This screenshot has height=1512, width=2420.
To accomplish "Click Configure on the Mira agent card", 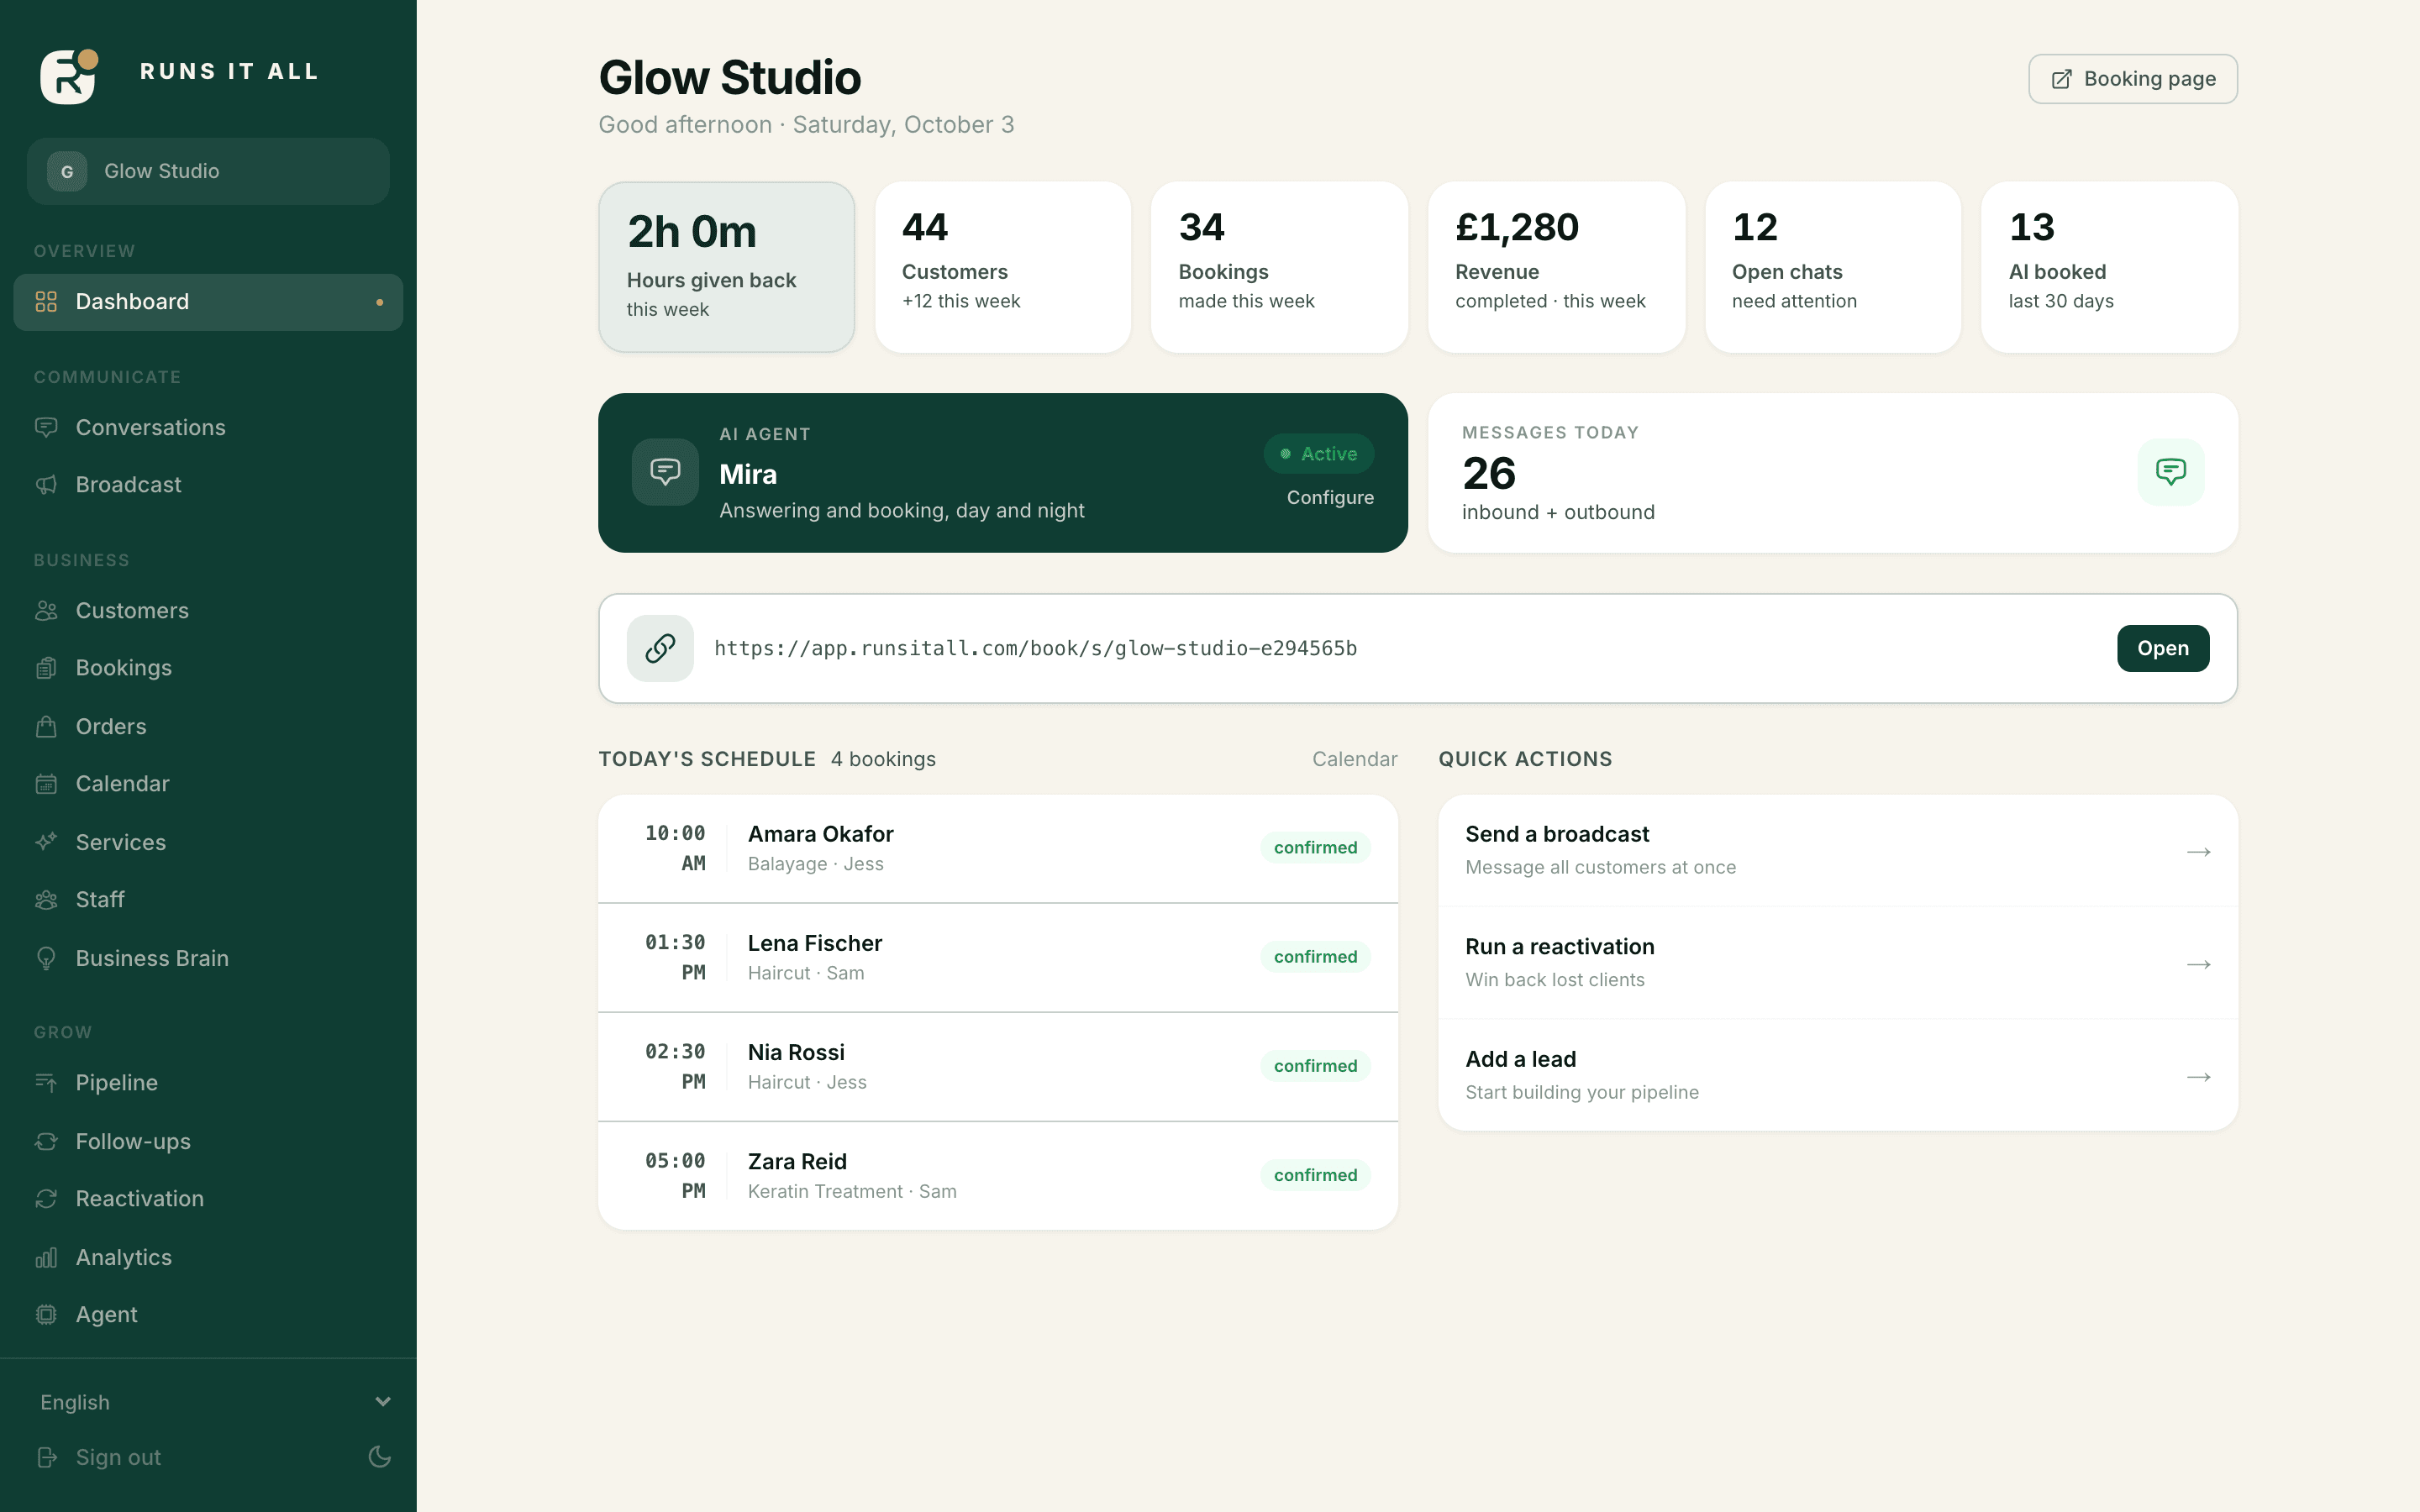I will (x=1330, y=498).
